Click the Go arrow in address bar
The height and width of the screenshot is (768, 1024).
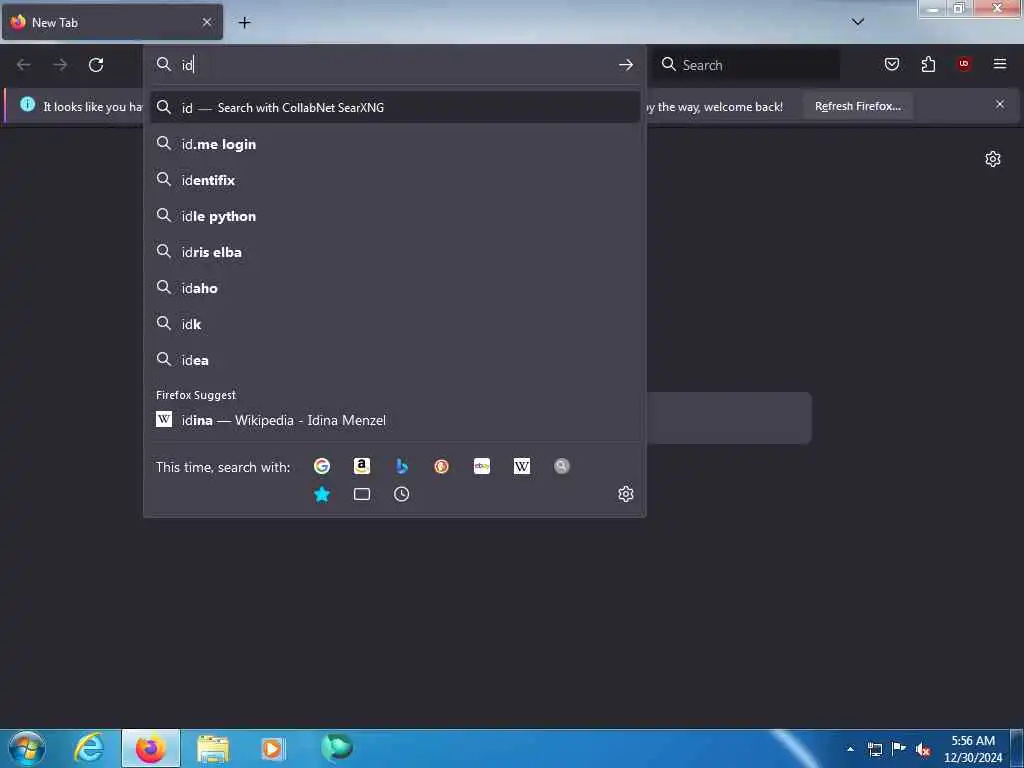626,65
